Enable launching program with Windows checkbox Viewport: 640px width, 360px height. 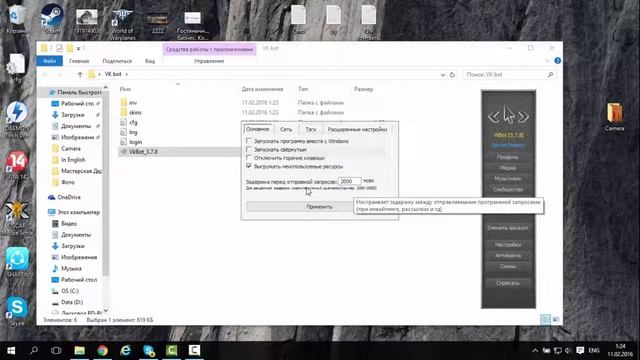[249, 141]
